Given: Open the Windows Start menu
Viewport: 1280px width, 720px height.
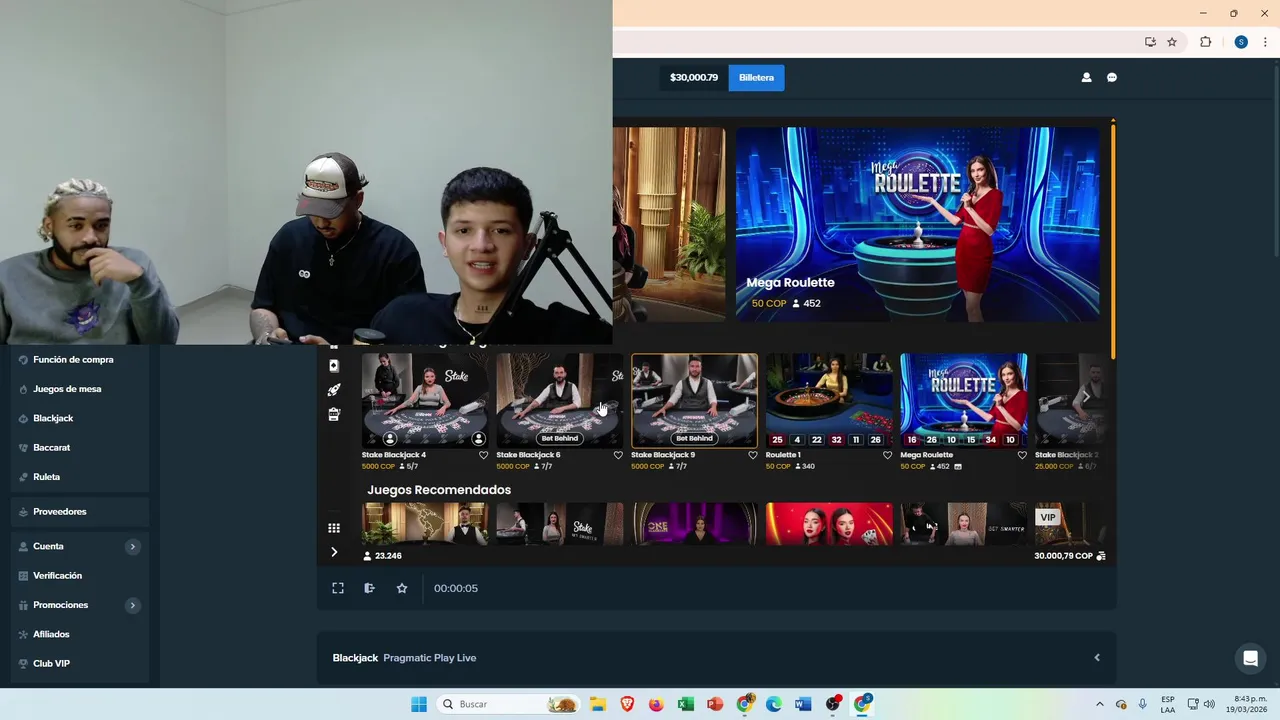Looking at the screenshot, I should point(419,704).
